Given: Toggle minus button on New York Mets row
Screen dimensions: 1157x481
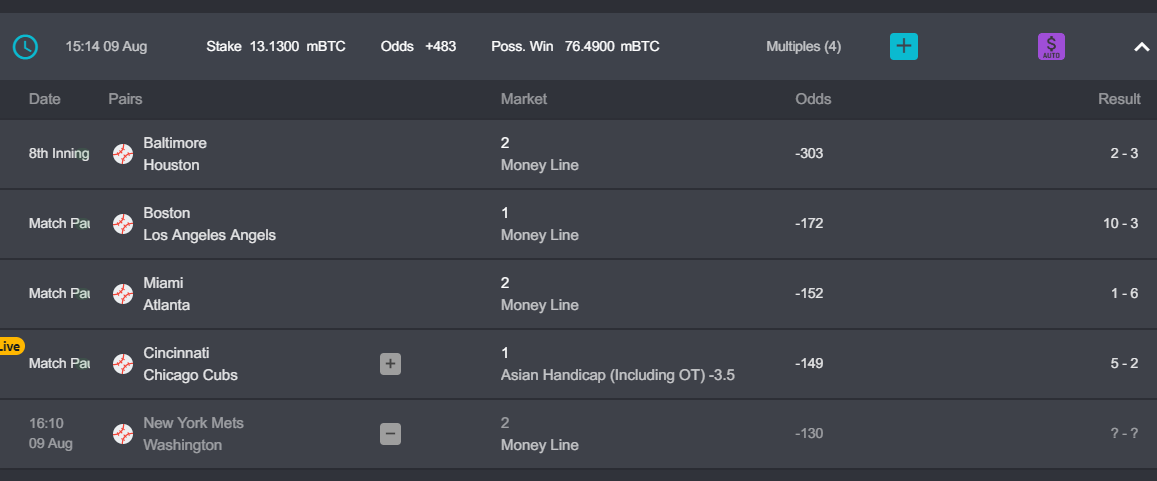Looking at the screenshot, I should [390, 434].
